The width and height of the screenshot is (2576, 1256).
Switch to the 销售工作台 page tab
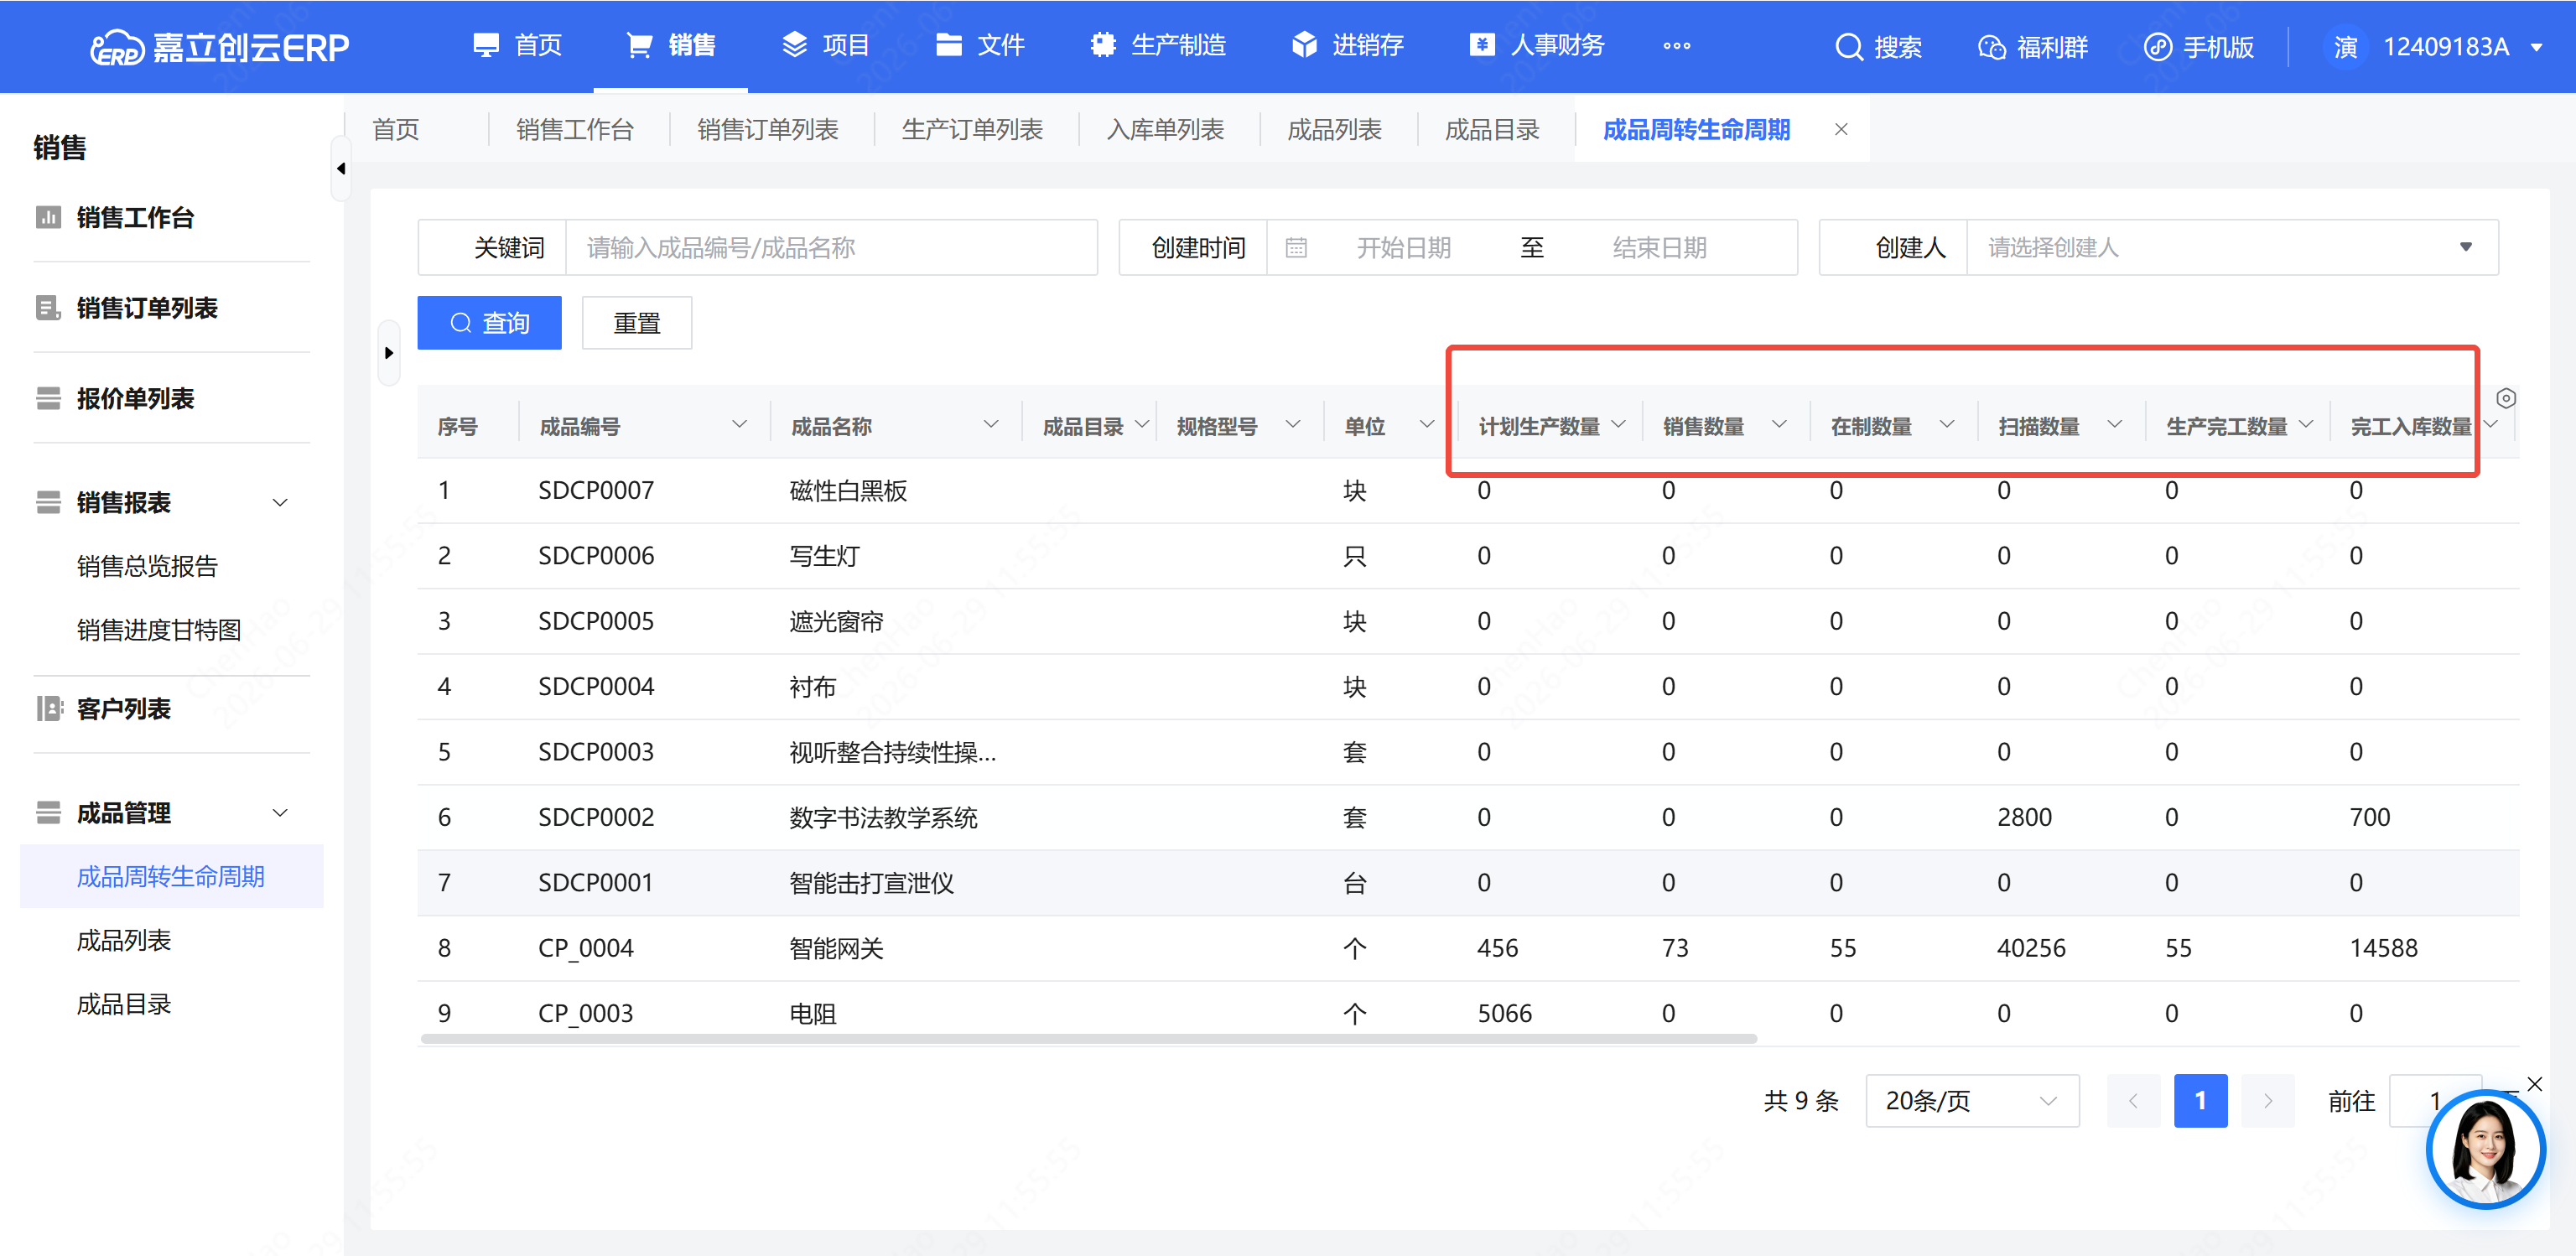575,129
